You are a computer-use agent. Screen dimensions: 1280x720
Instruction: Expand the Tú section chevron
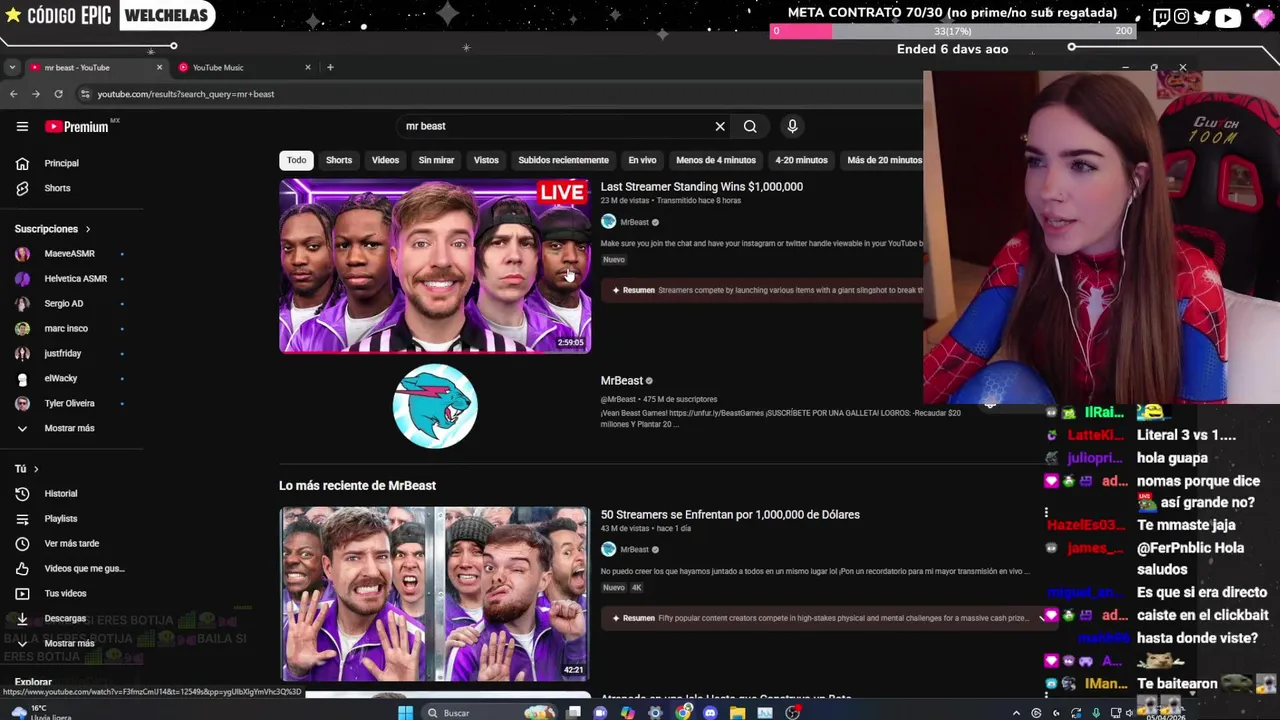(36, 469)
